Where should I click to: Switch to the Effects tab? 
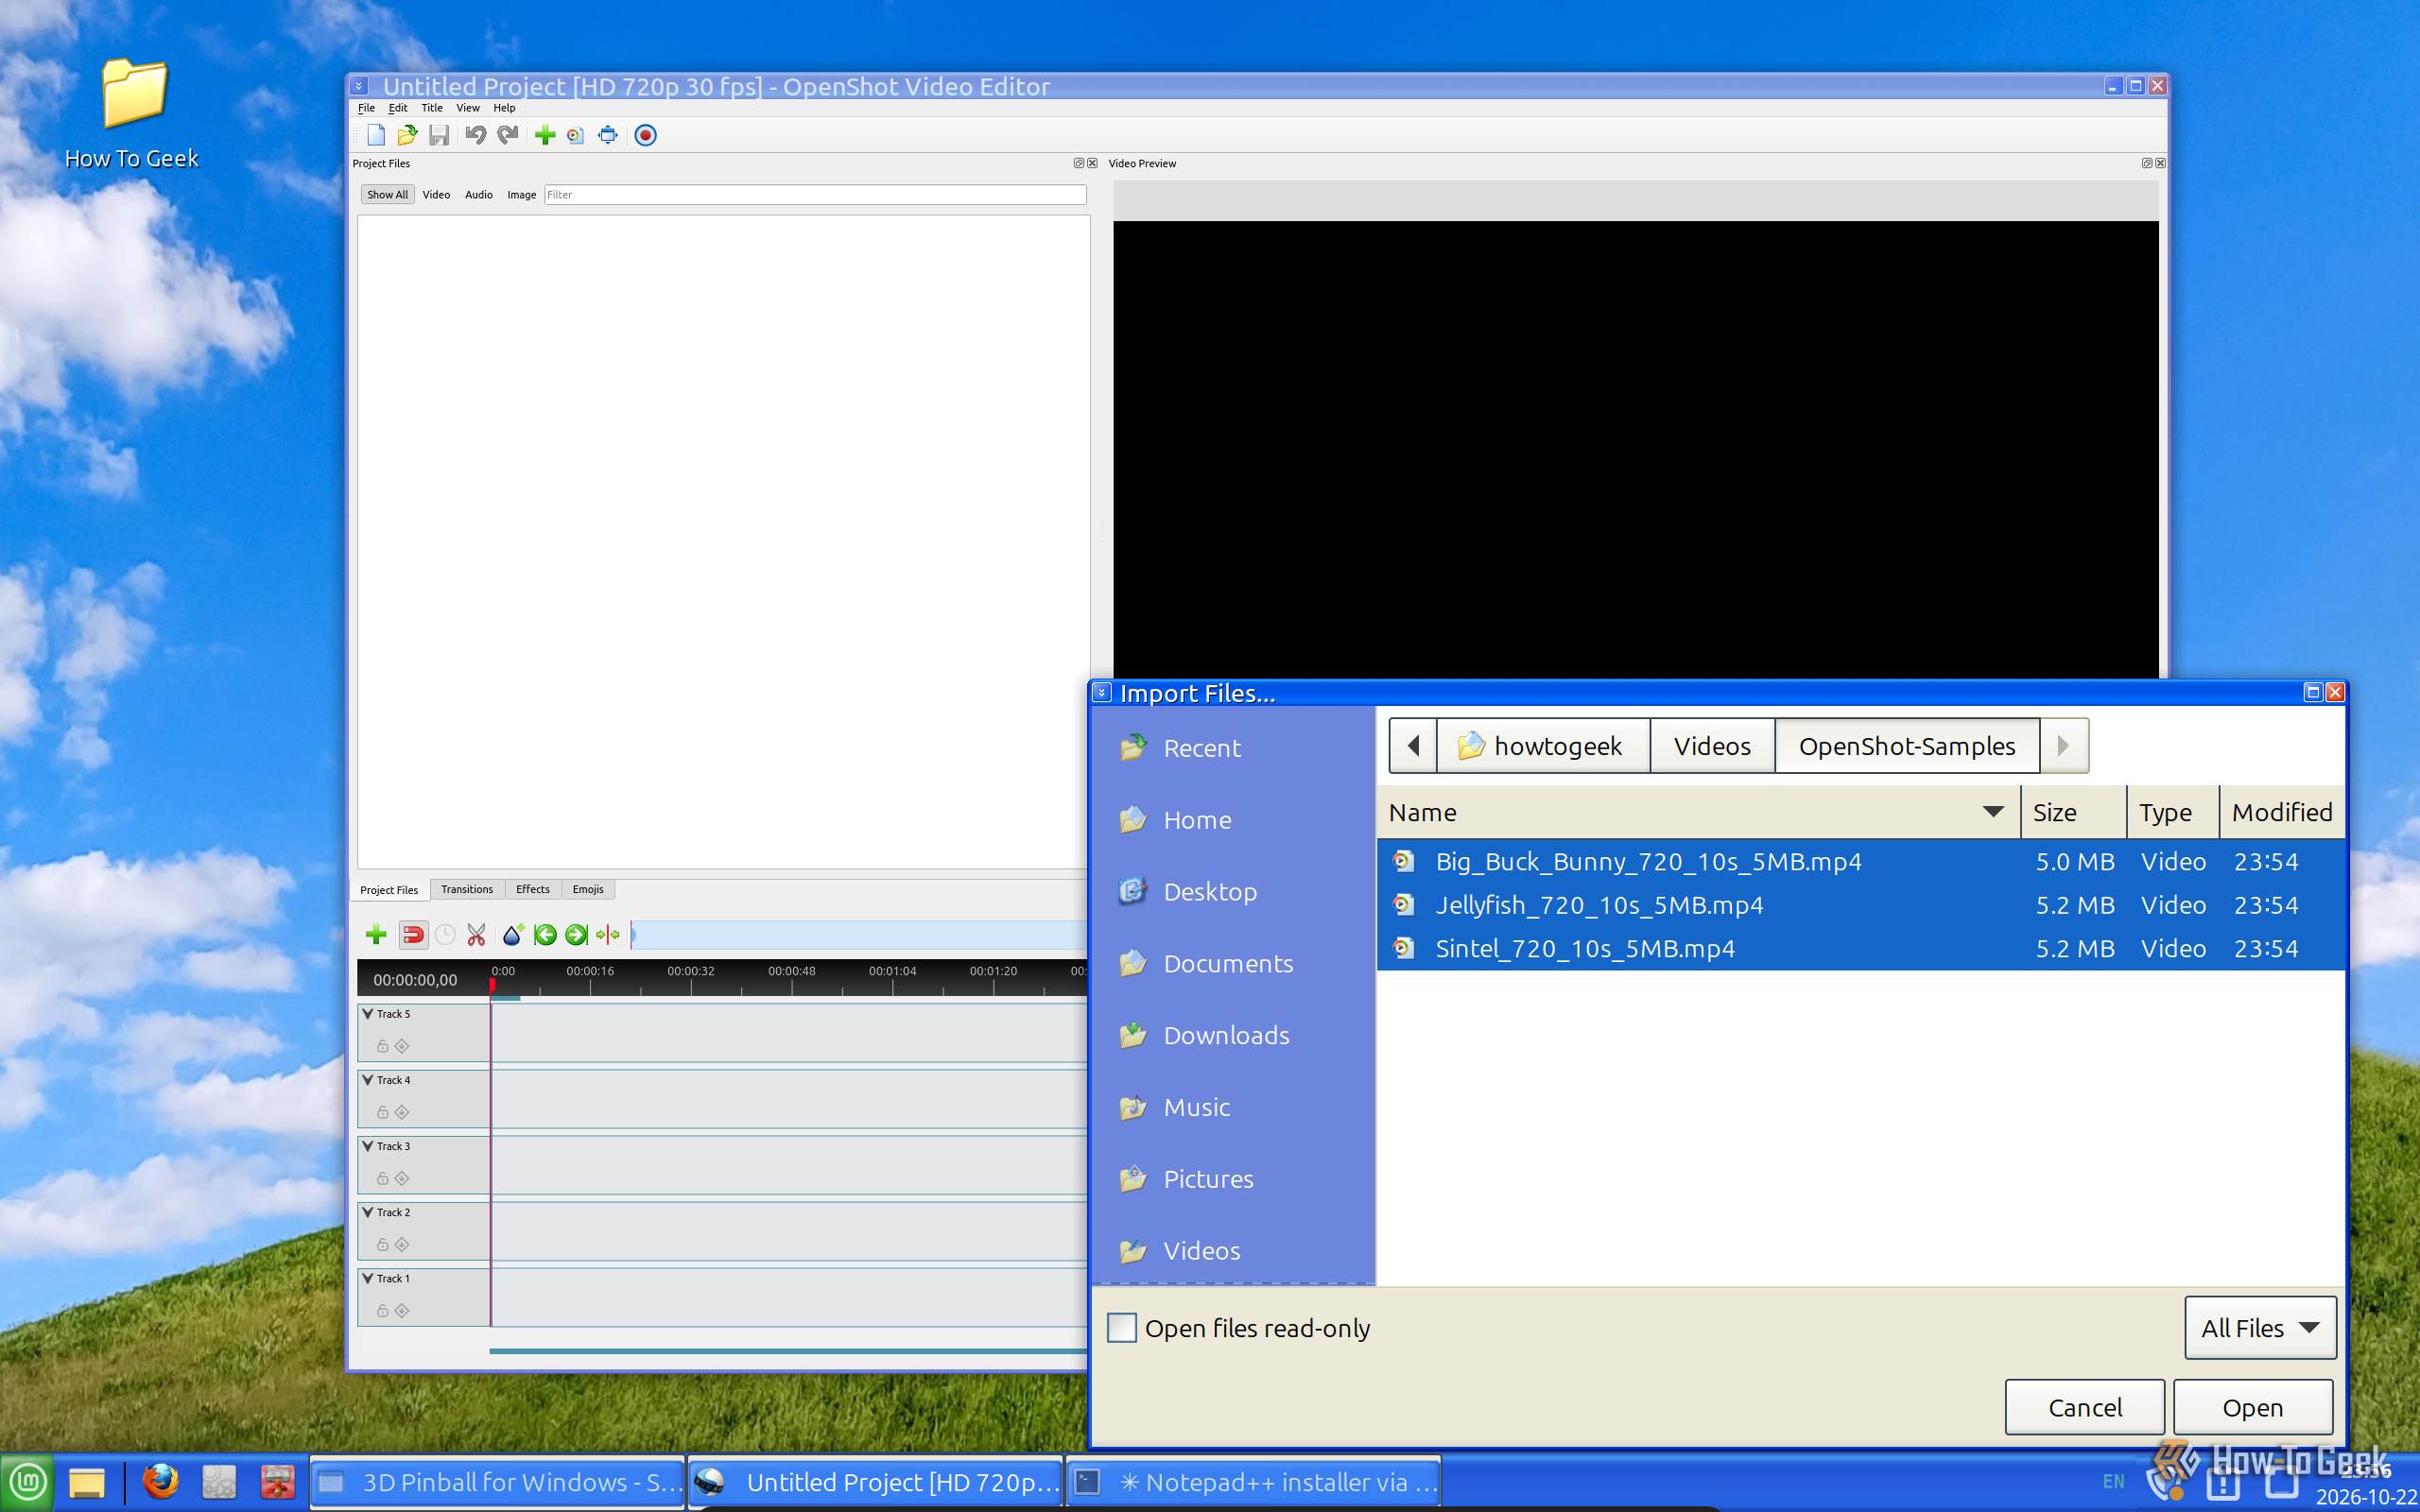point(533,889)
